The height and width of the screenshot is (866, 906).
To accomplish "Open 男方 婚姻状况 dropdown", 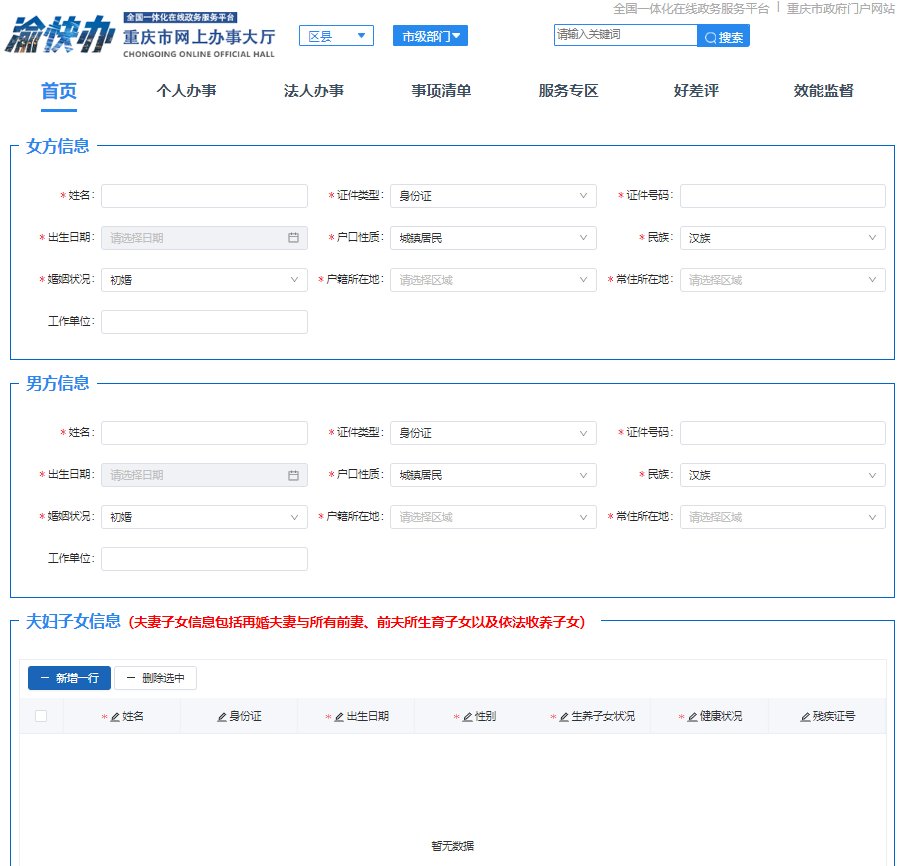I will click(204, 517).
